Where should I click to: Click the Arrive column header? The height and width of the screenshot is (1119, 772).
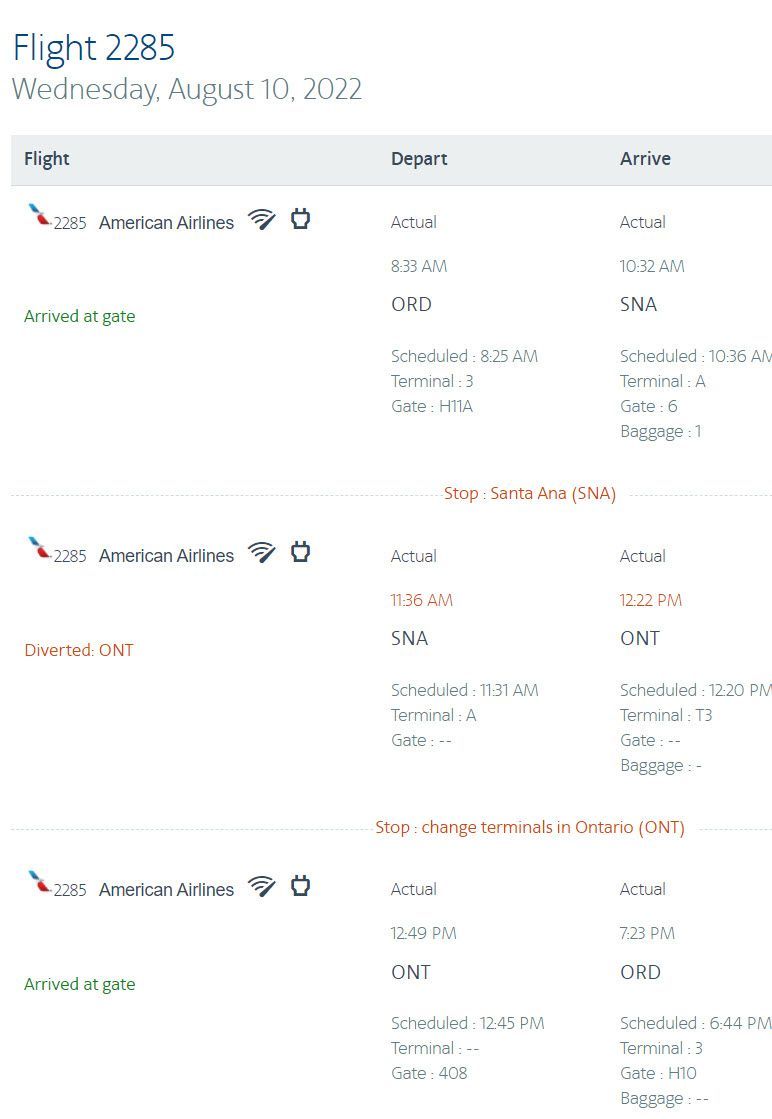(x=645, y=158)
